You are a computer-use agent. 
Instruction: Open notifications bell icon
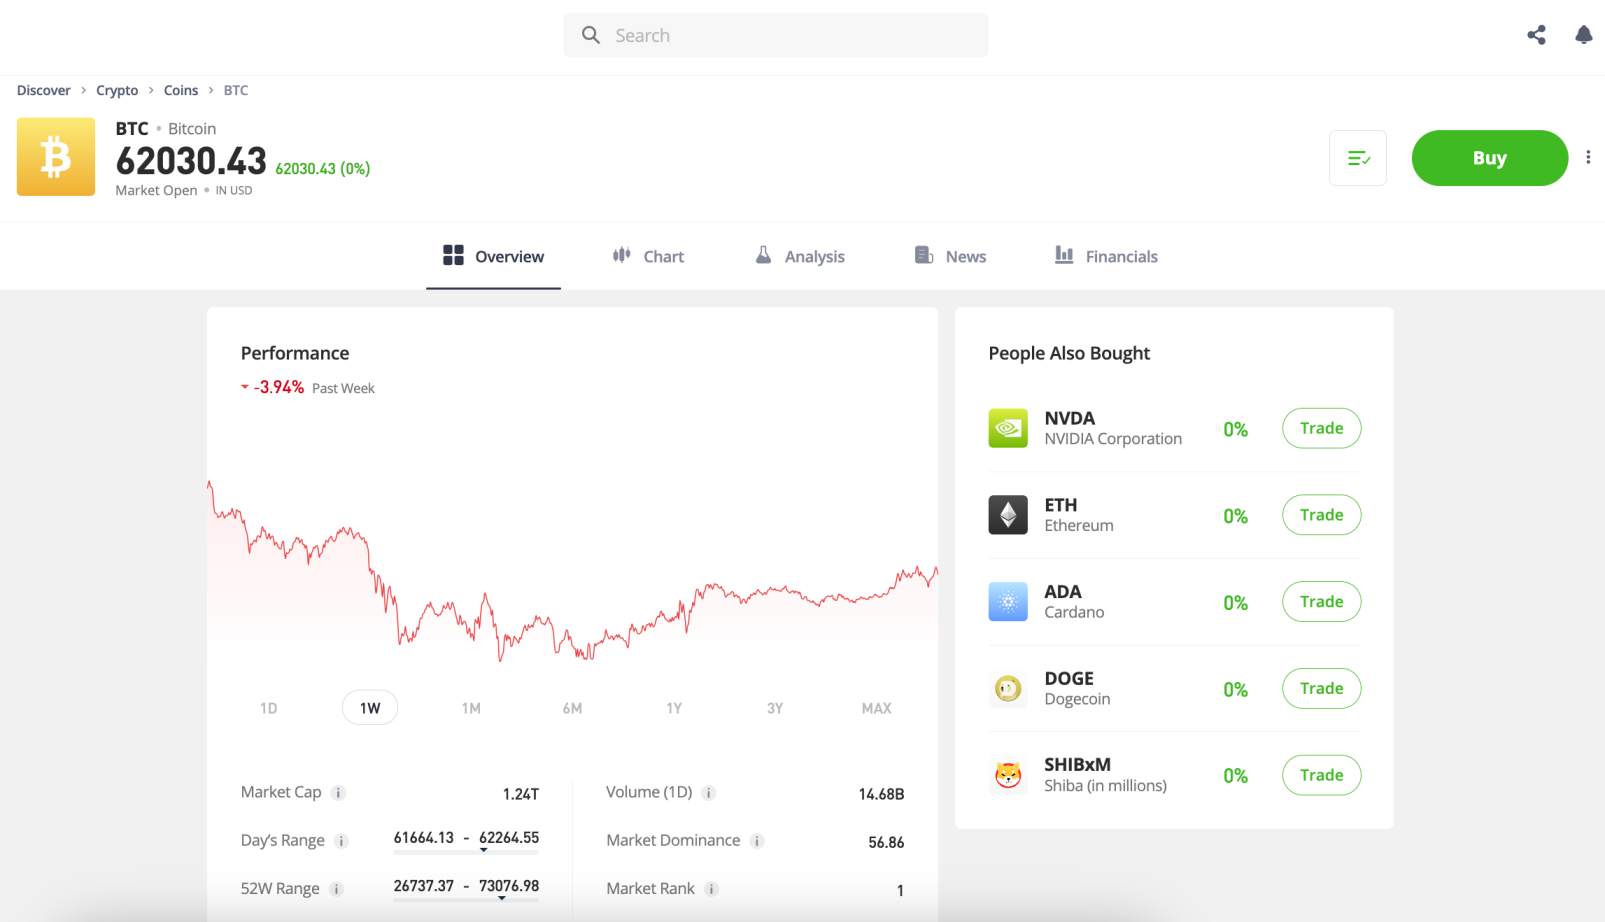[1583, 35]
